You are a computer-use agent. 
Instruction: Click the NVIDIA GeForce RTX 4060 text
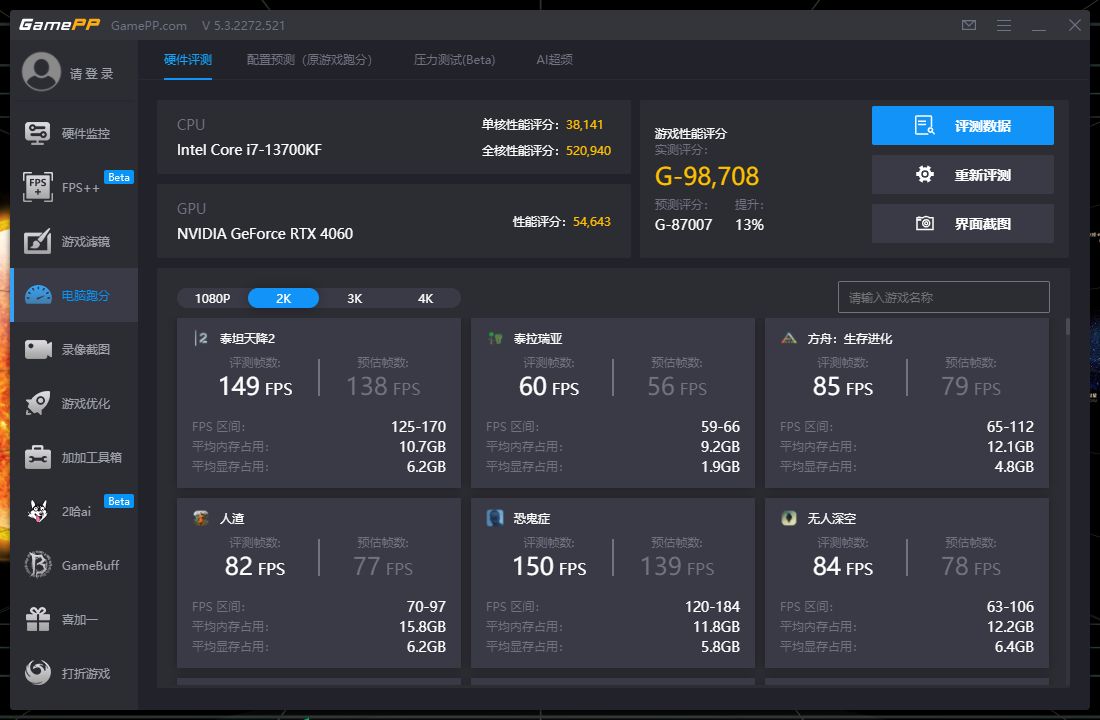[264, 234]
